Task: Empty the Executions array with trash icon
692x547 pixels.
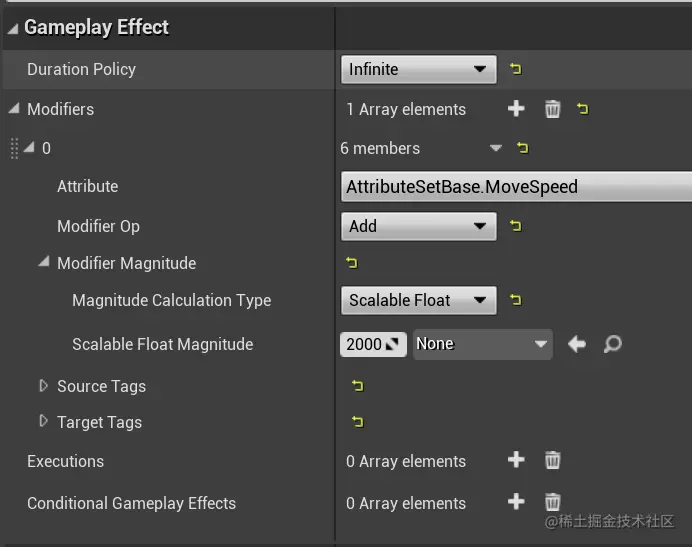Action: click(x=552, y=460)
